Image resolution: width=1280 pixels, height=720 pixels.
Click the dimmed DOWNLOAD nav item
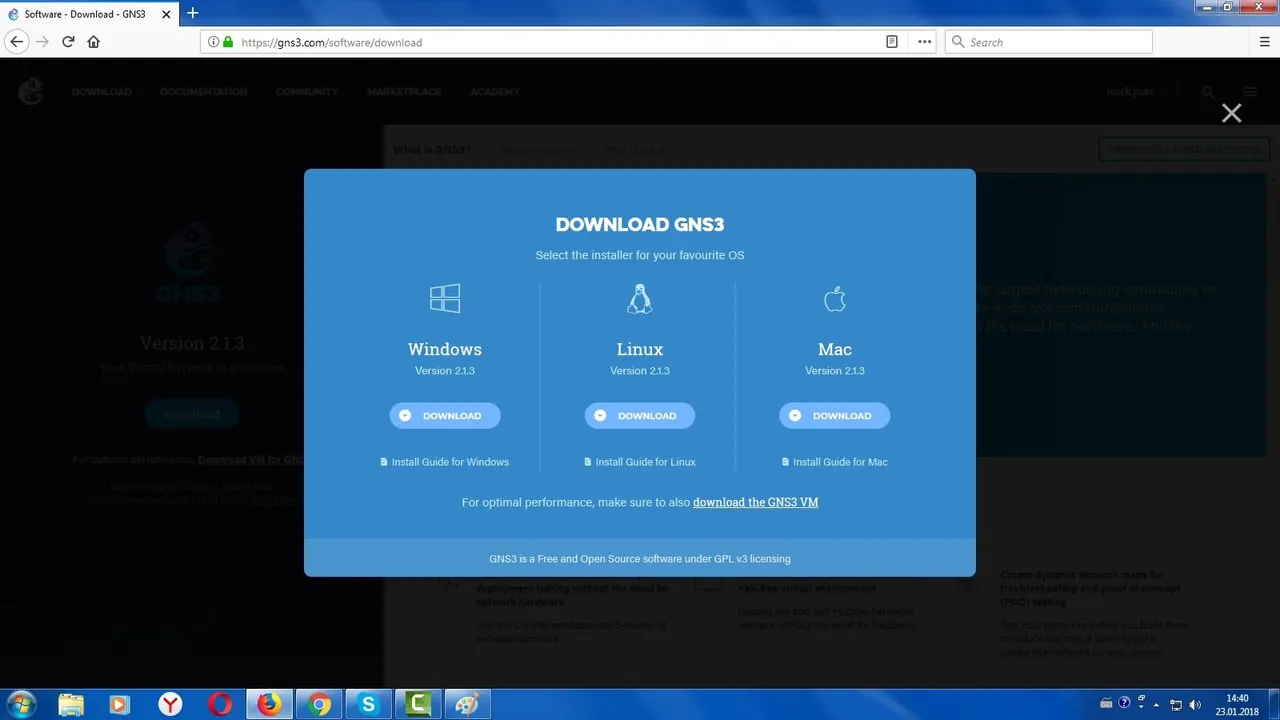101,92
